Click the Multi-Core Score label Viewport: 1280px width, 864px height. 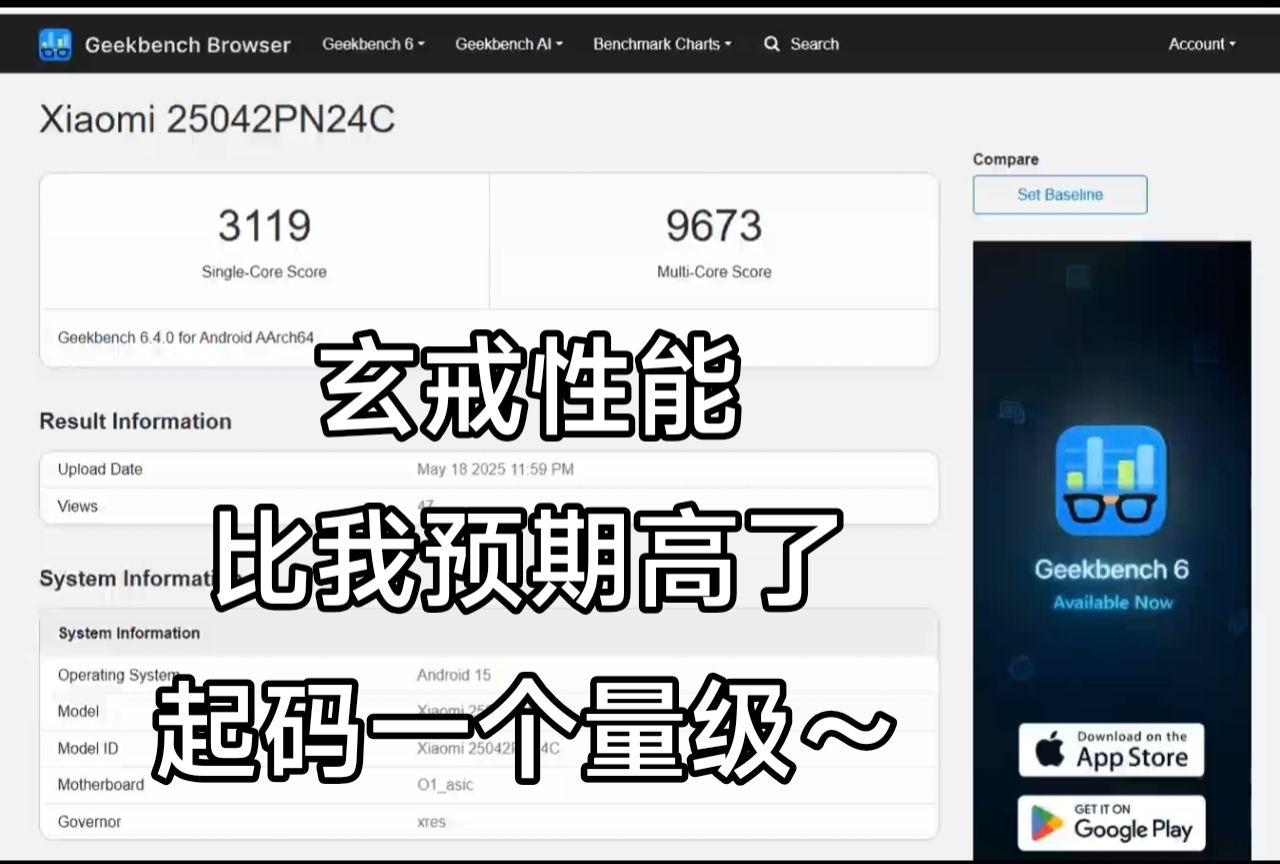pos(714,272)
